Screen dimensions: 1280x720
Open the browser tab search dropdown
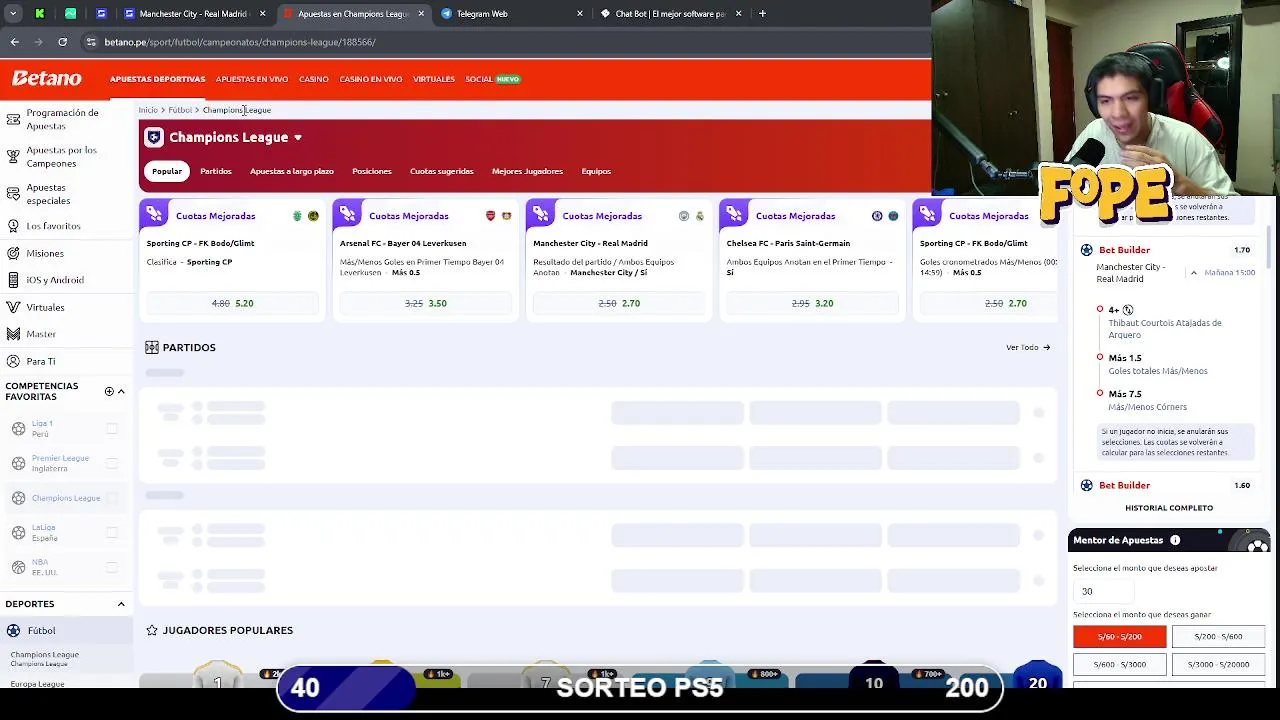[x=15, y=14]
